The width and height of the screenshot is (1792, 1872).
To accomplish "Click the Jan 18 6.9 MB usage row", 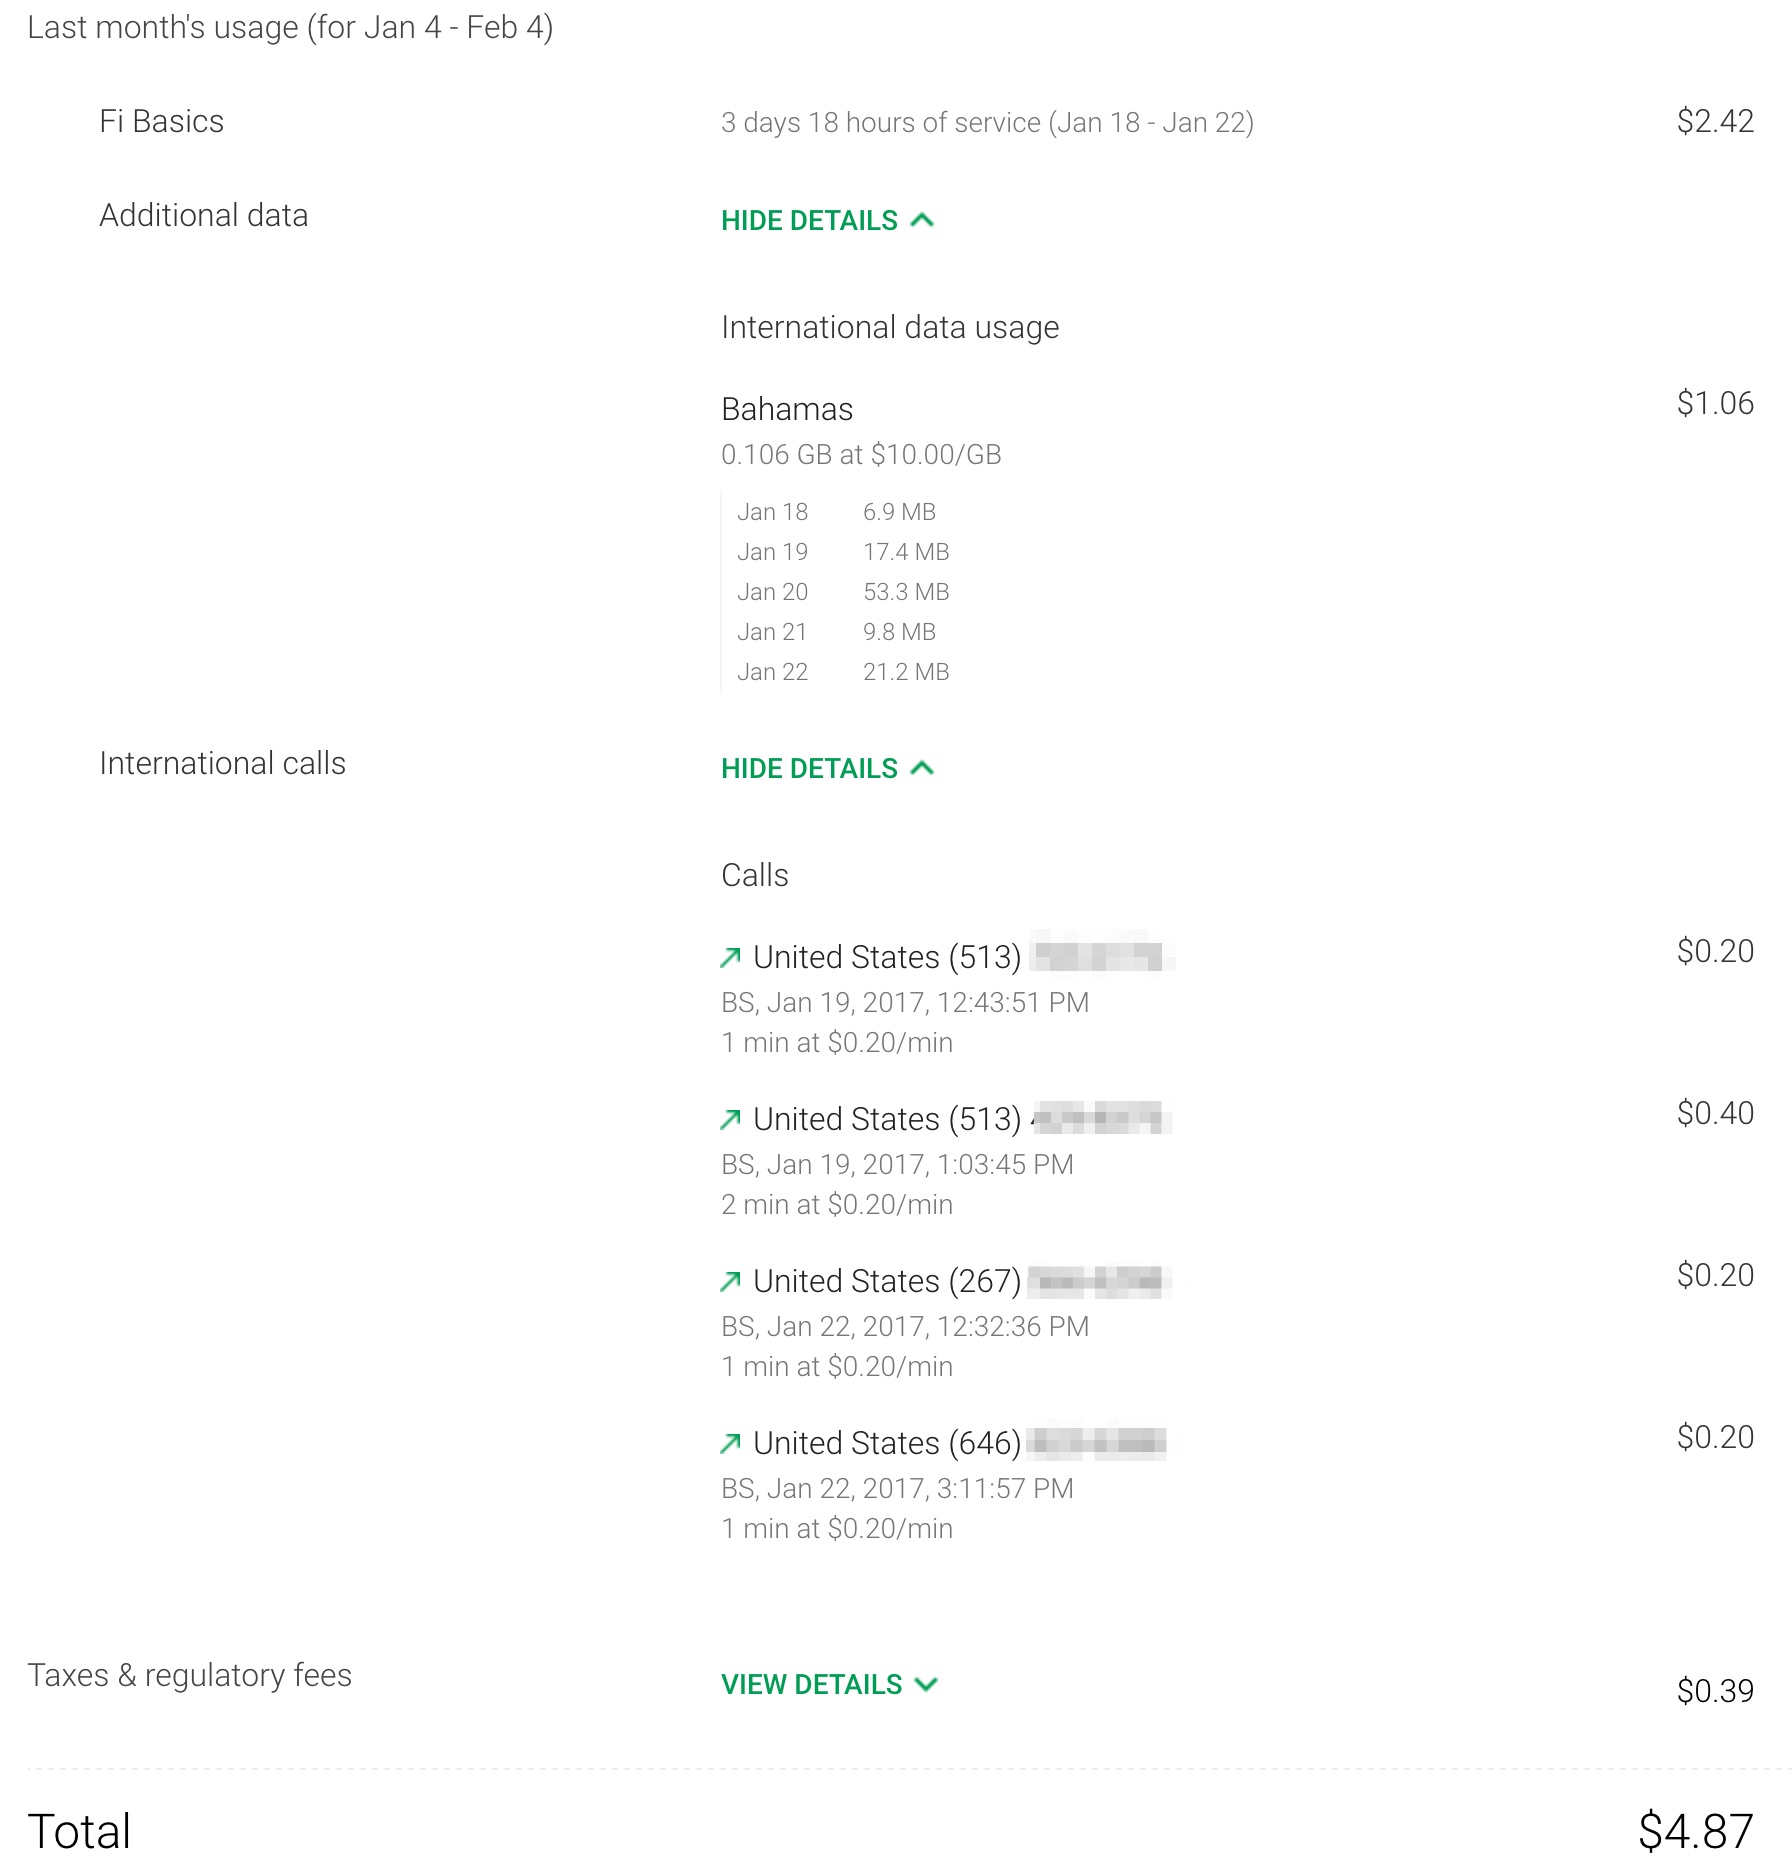I will point(836,512).
